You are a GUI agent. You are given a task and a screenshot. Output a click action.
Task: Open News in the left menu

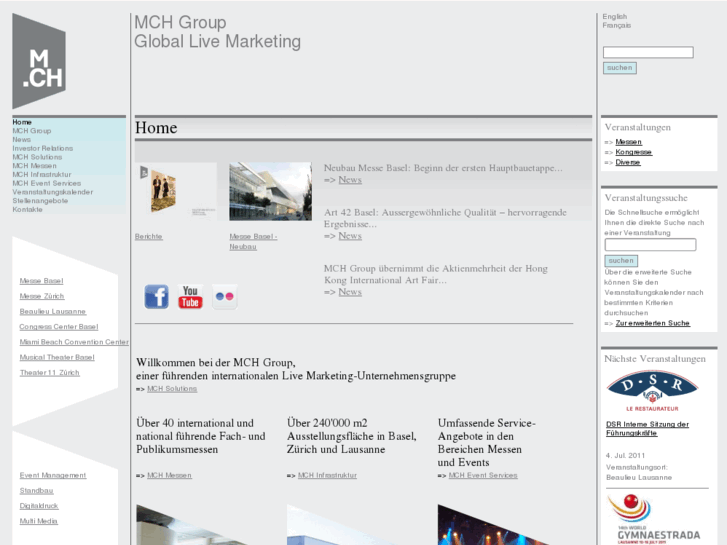(21, 140)
